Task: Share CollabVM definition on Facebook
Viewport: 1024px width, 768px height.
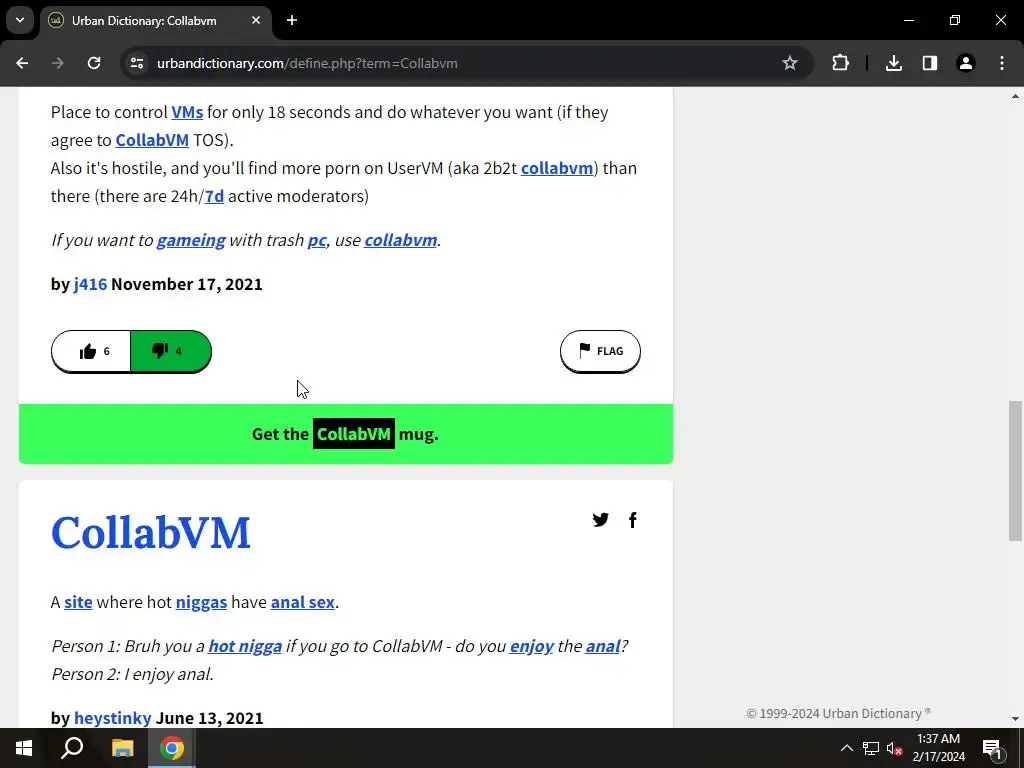Action: pyautogui.click(x=632, y=520)
